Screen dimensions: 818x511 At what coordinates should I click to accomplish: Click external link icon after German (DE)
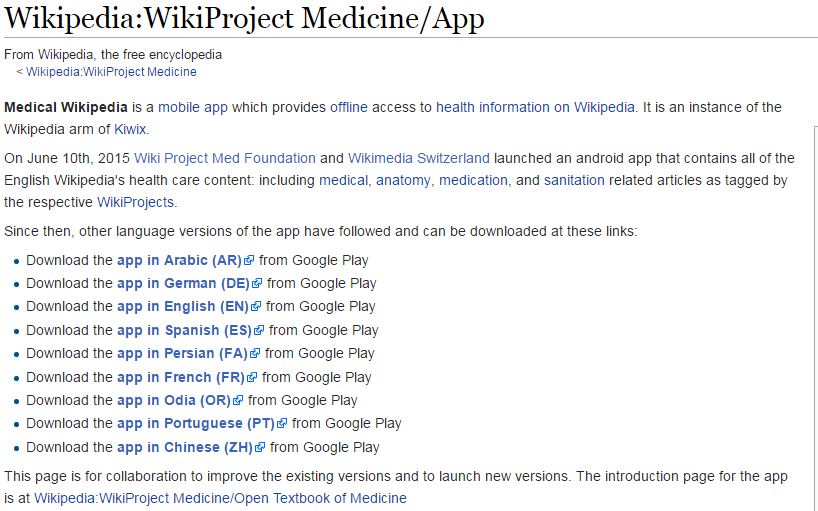pos(257,283)
